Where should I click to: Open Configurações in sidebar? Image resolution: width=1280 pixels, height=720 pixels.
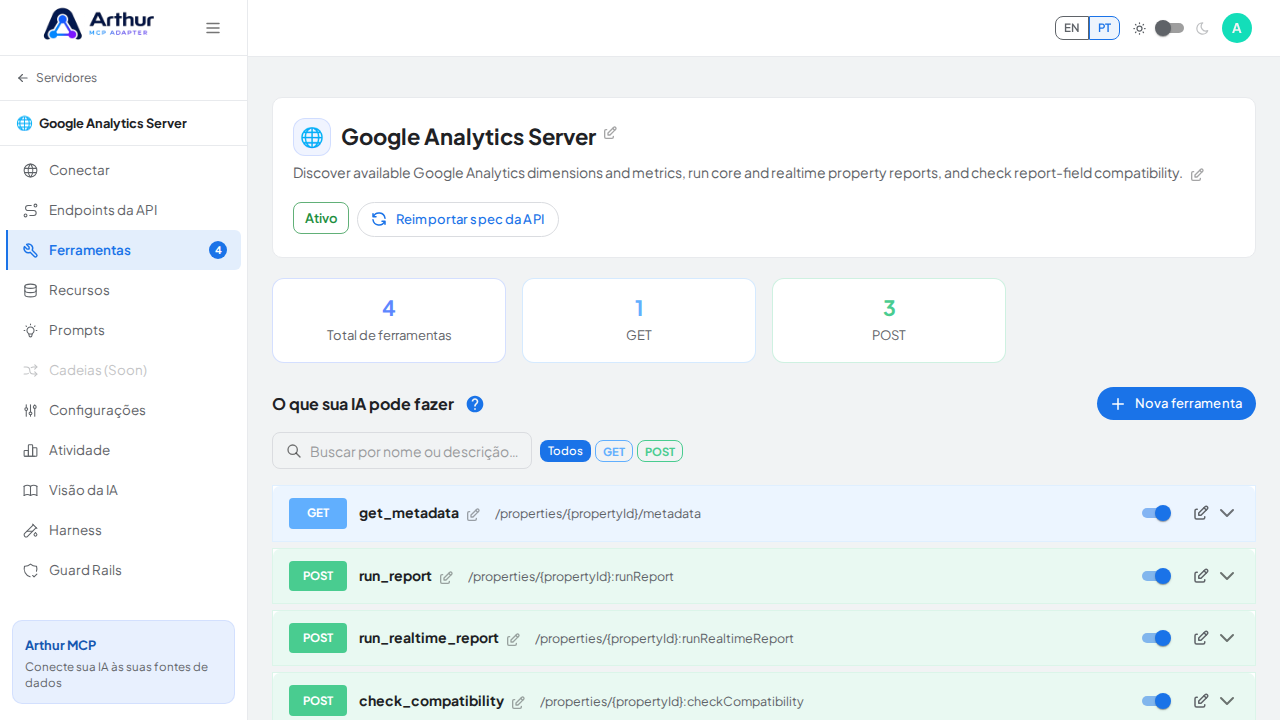point(123,410)
